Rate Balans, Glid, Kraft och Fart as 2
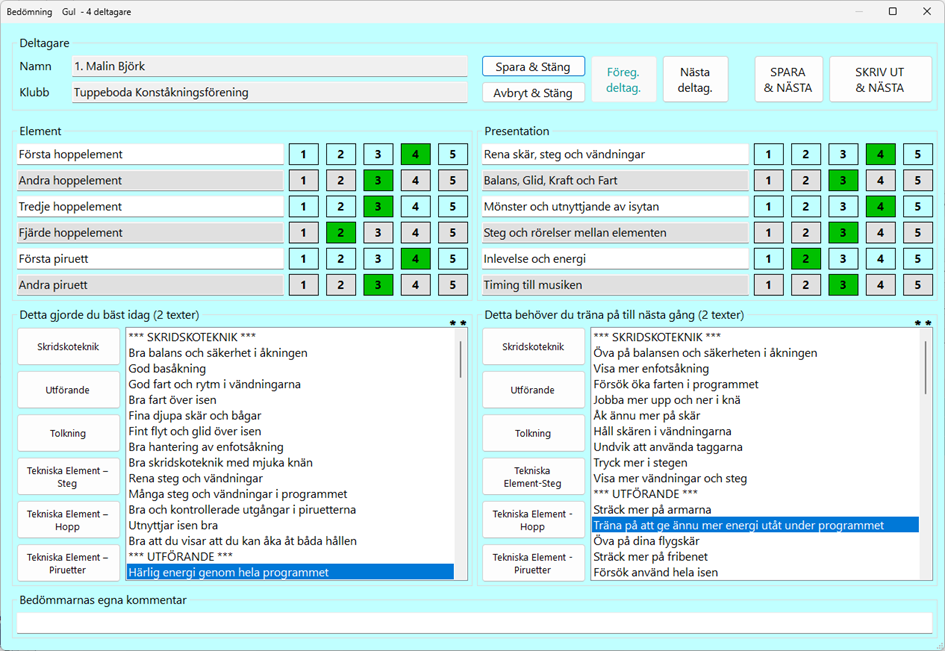945x651 pixels. tap(805, 180)
